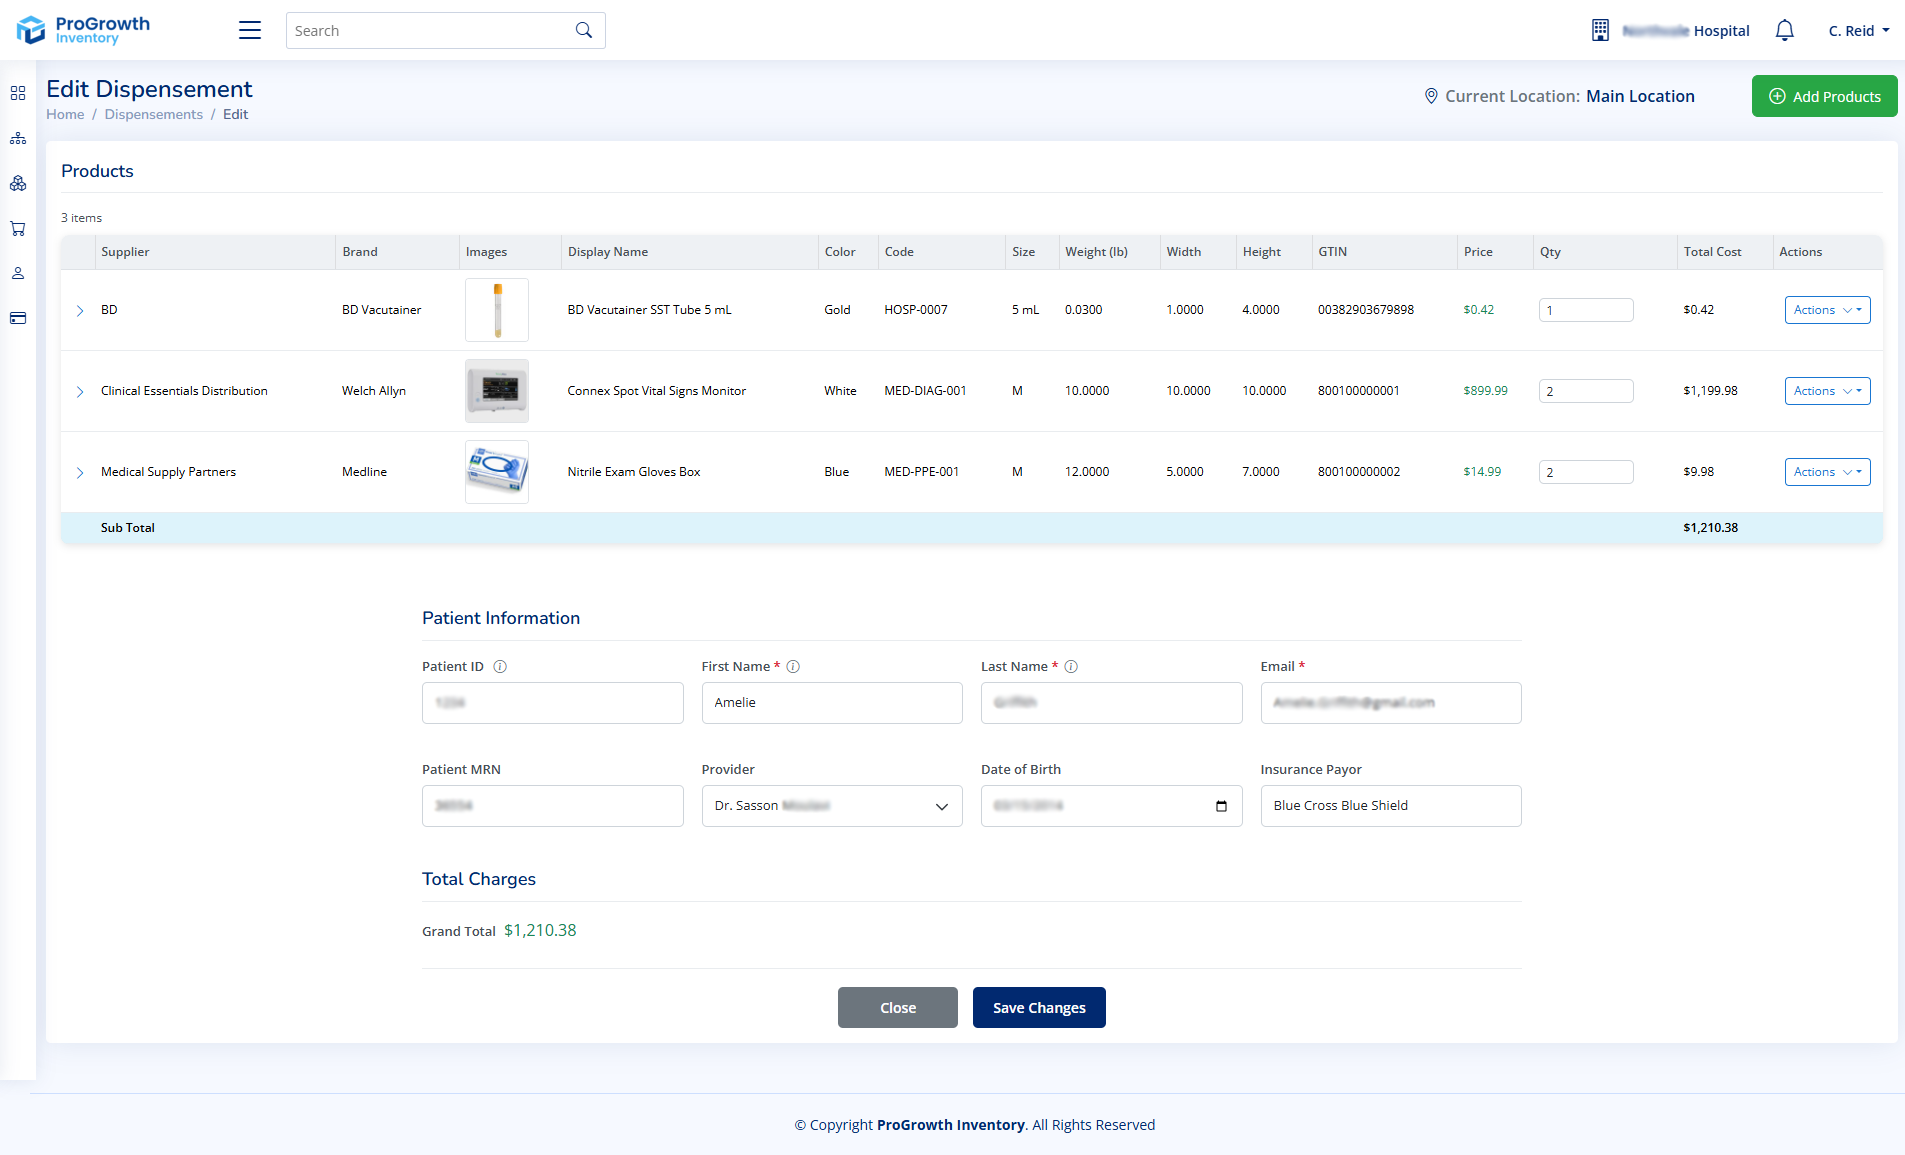Open the C. Reid account menu

1859,31
